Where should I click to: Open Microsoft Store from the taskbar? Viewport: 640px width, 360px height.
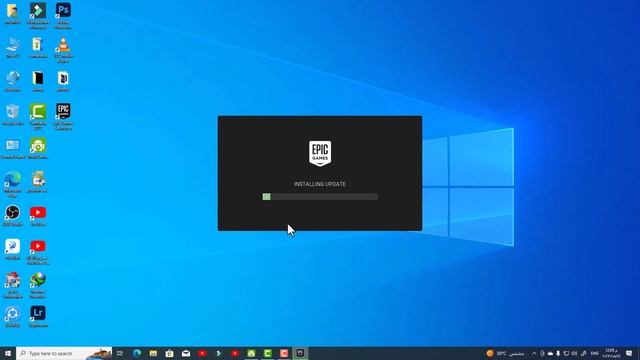pos(169,353)
